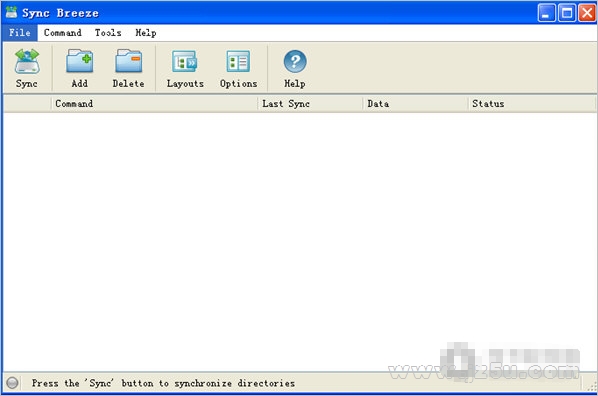Open the Options toolbar icon

238,61
